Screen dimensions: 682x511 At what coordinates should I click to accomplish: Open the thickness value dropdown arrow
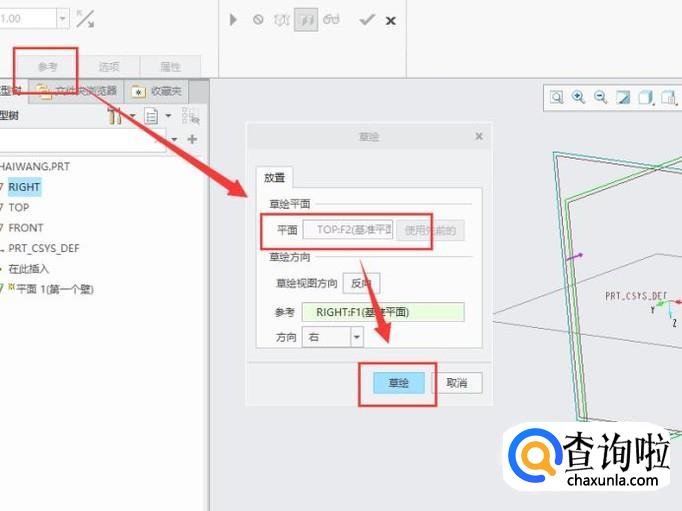[63, 19]
